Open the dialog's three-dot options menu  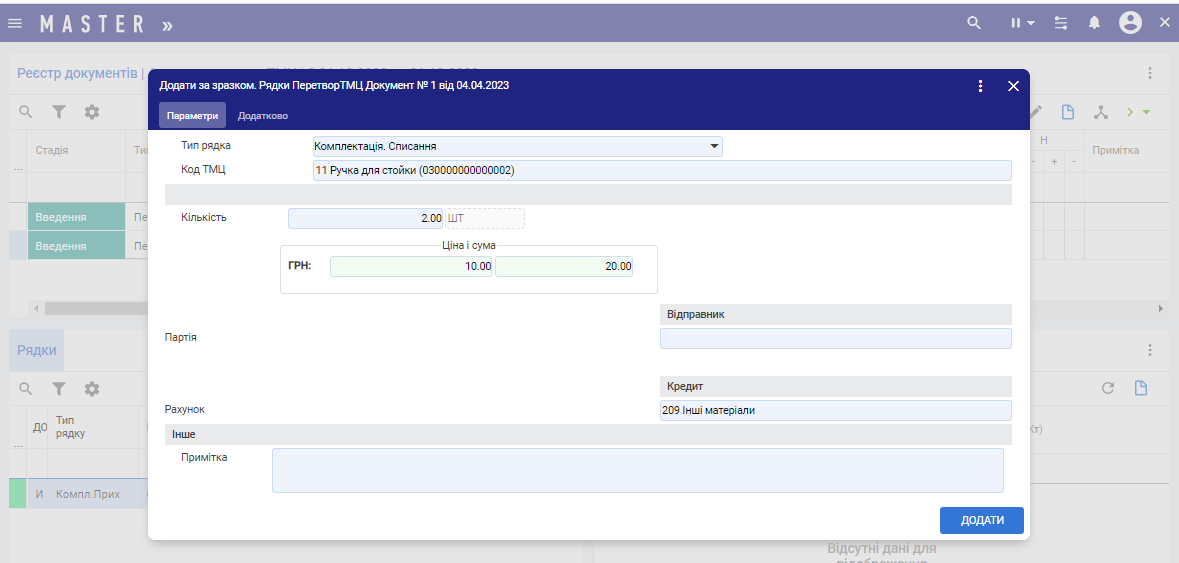(x=981, y=86)
